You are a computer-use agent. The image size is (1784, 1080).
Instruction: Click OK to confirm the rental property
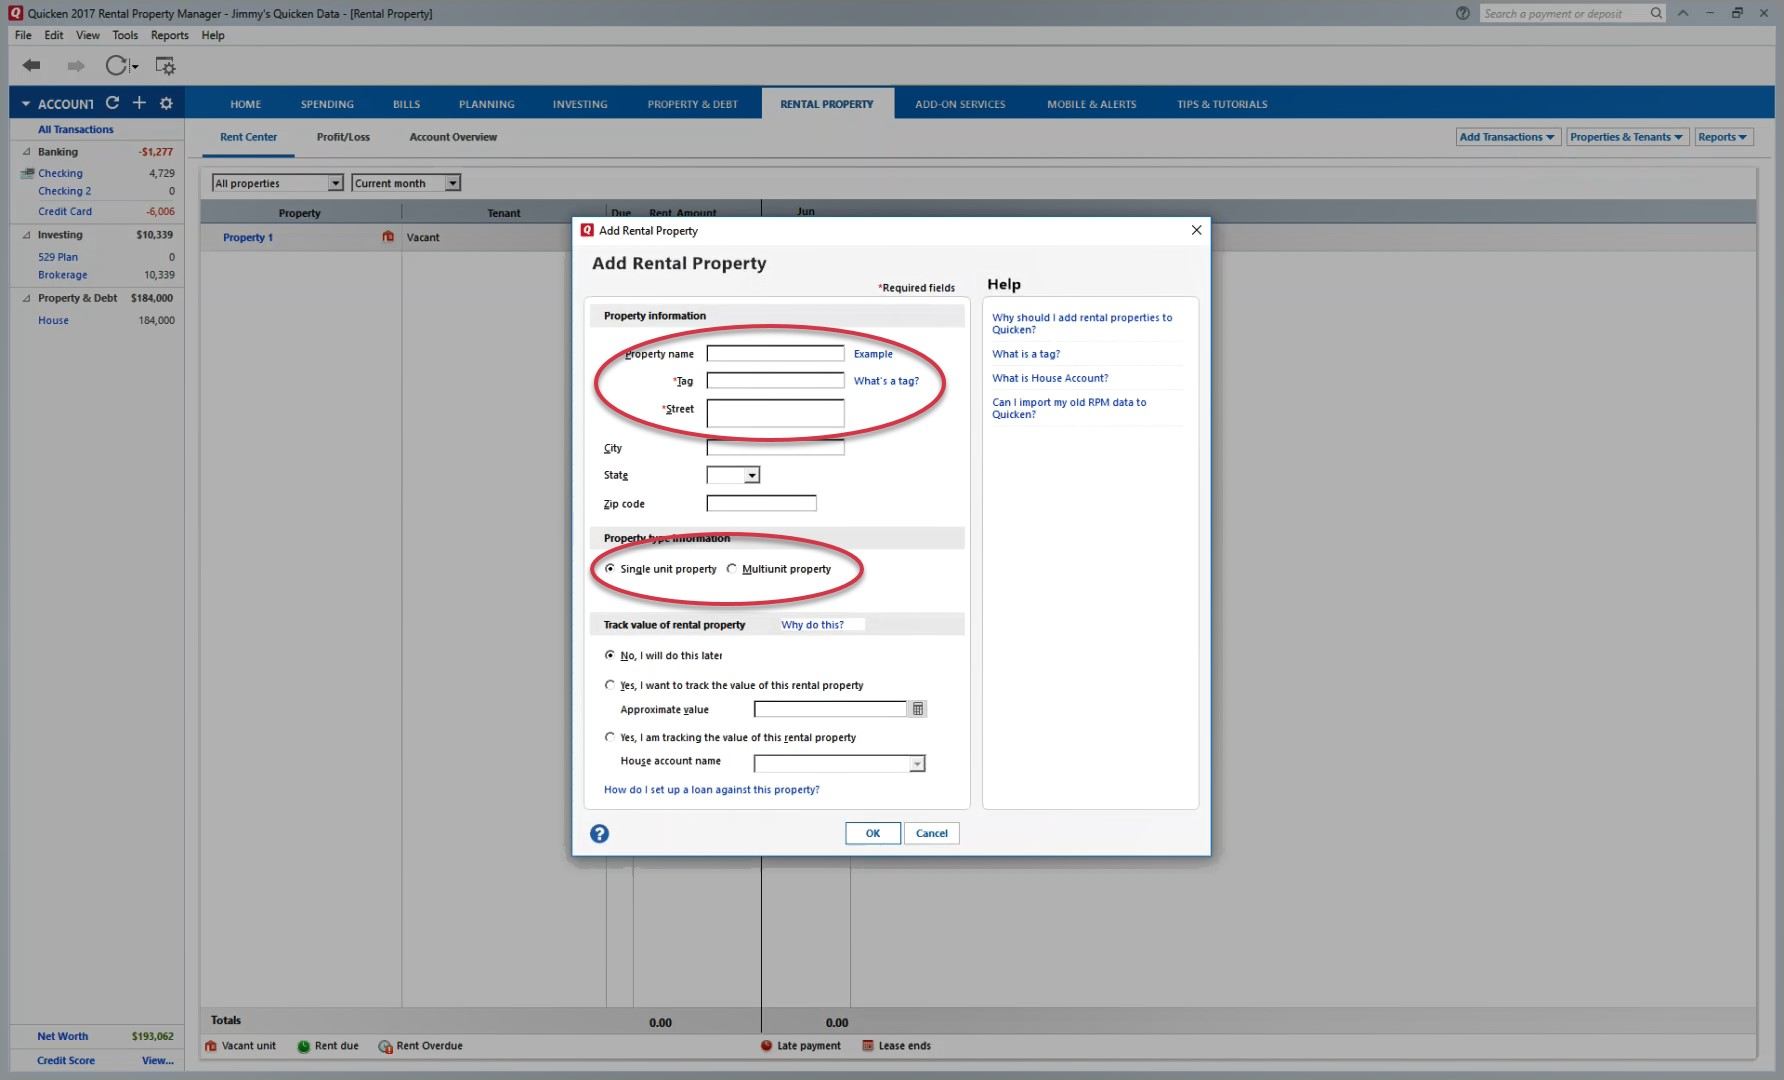872,833
